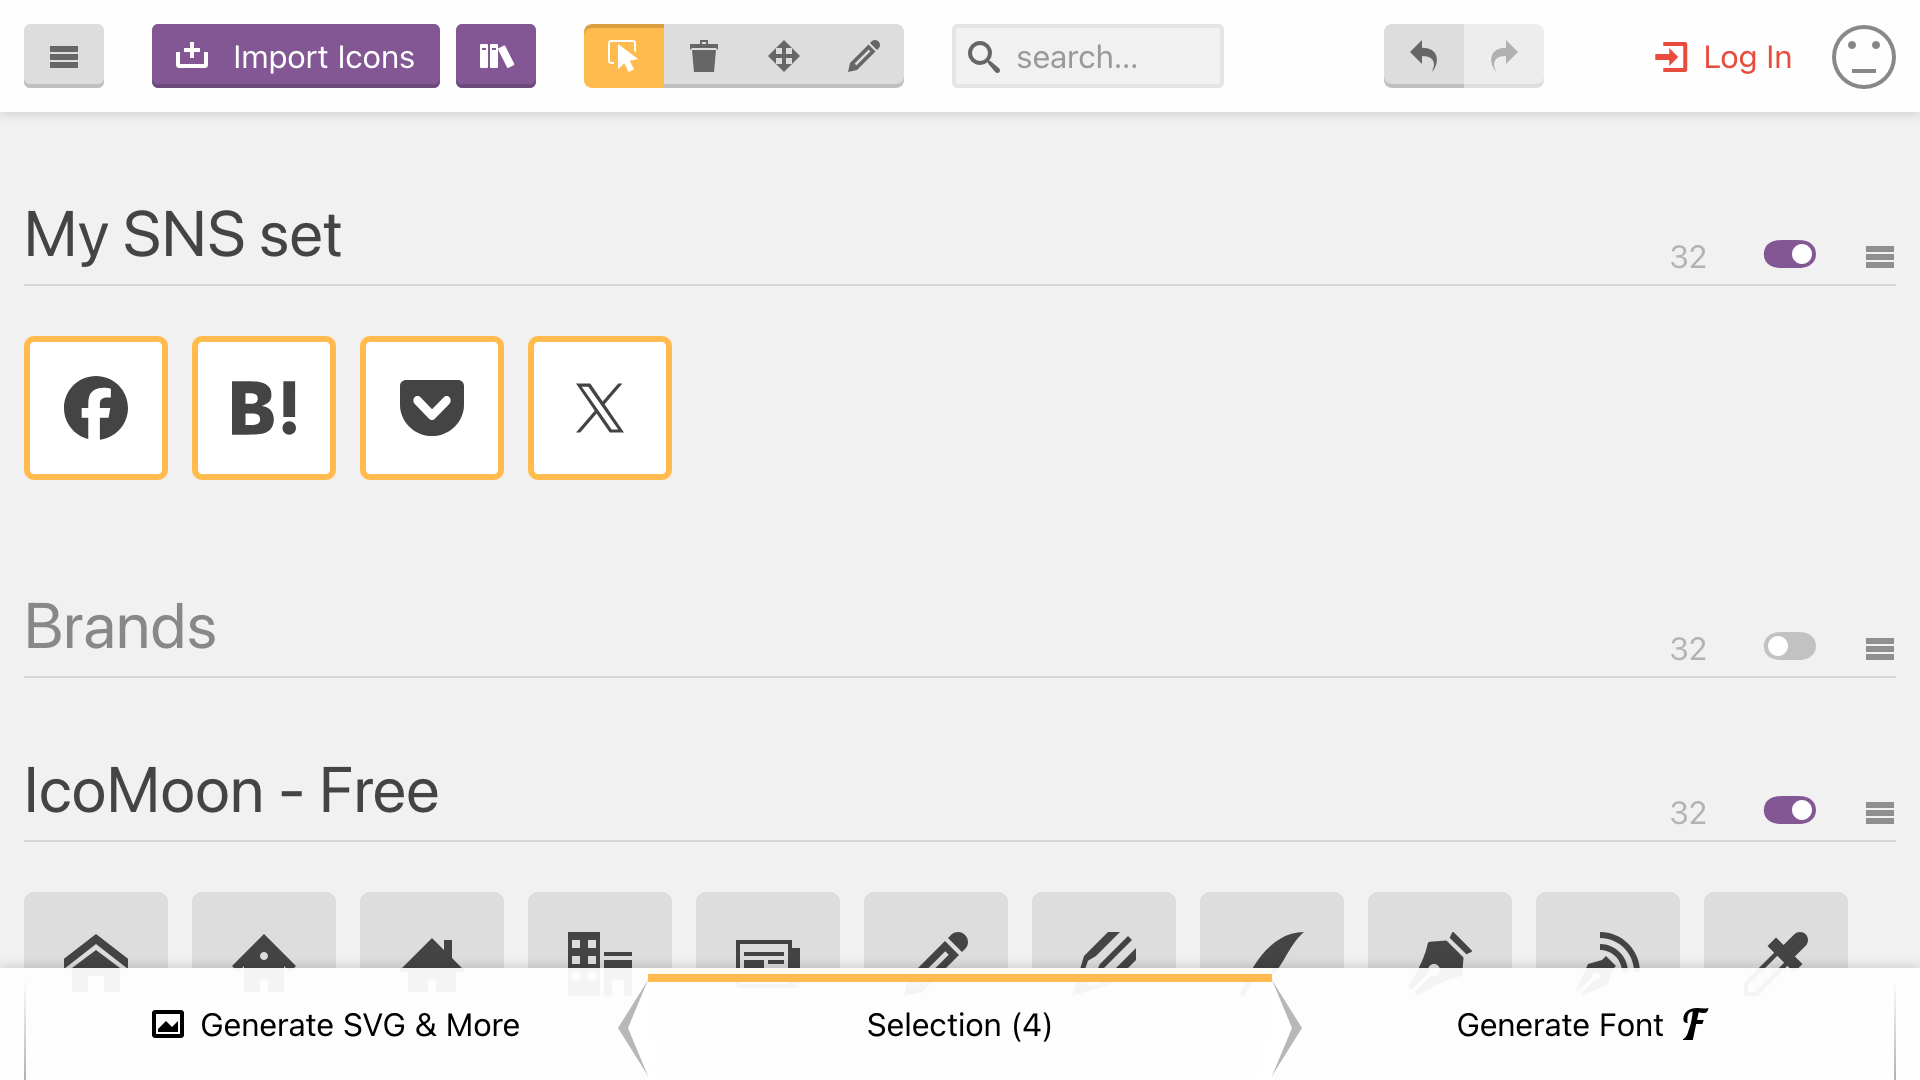Activate the Select tool
Viewport: 1920px width, 1080px height.
pos(624,56)
